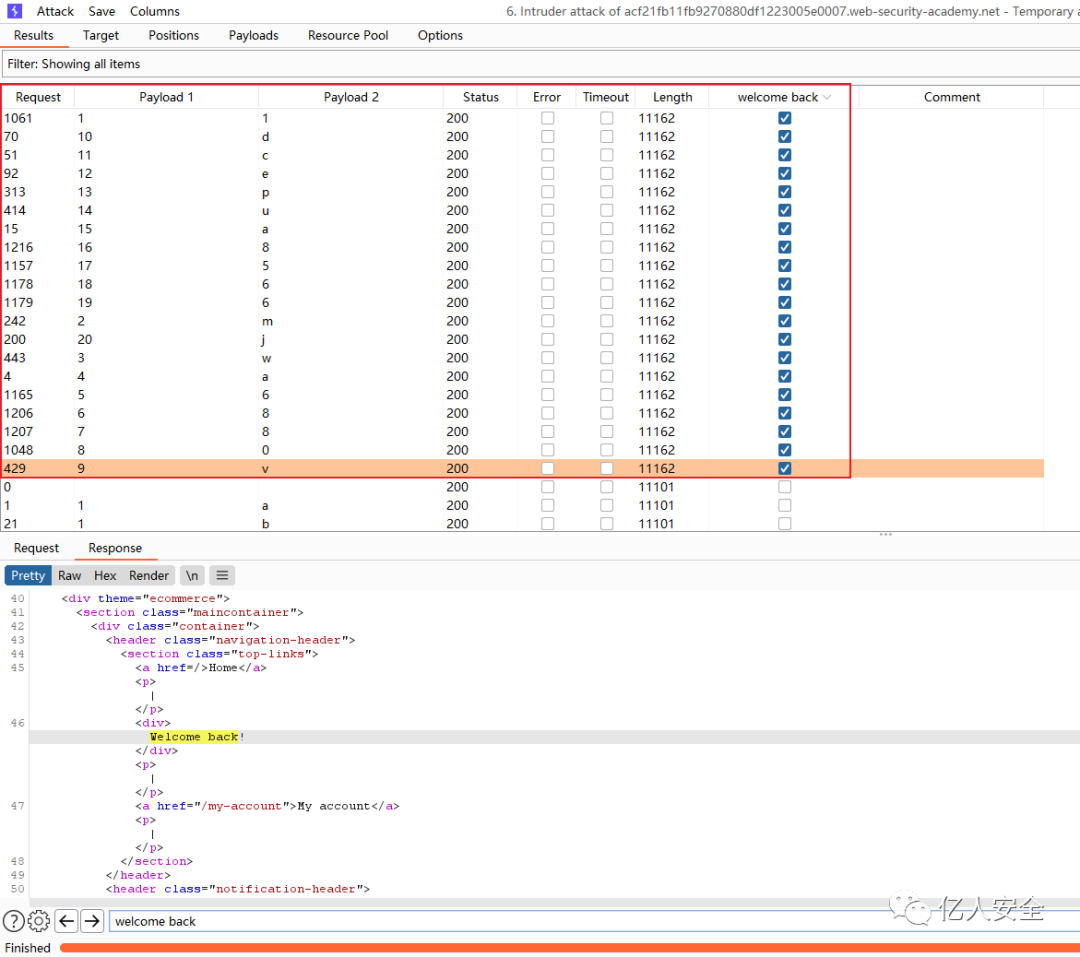Toggle Error checkbox for request 51

click(x=548, y=155)
